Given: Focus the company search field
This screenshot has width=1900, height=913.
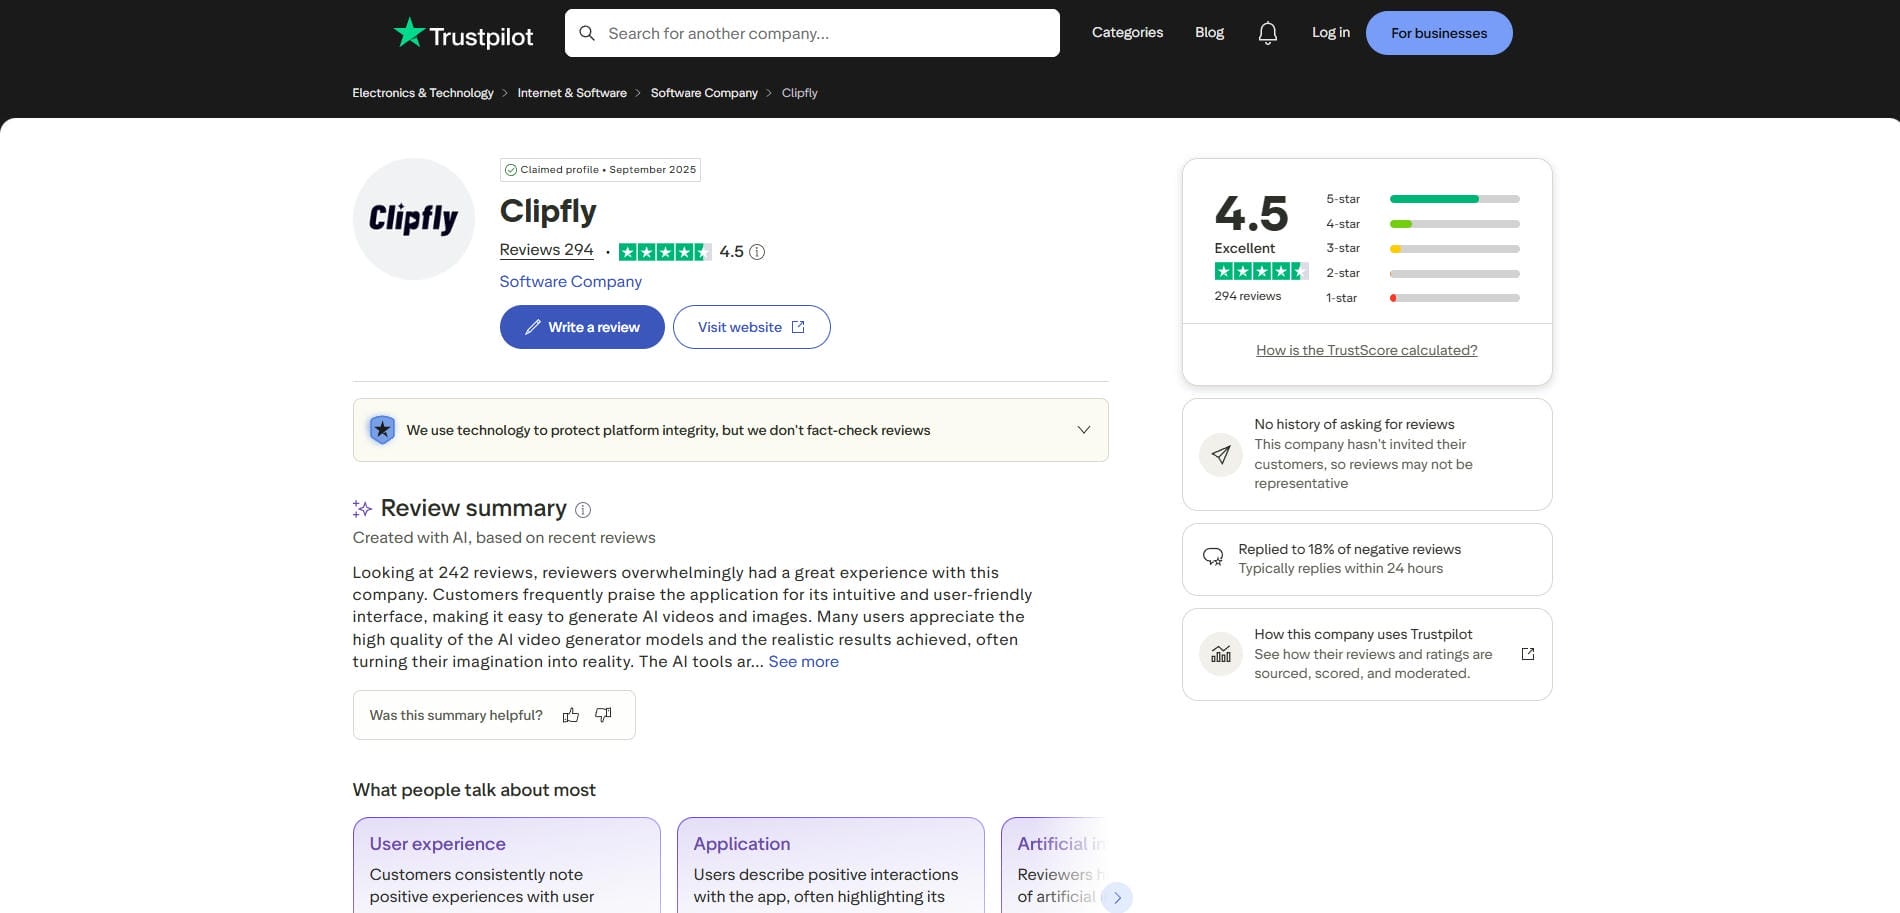Looking at the screenshot, I should (x=812, y=33).
